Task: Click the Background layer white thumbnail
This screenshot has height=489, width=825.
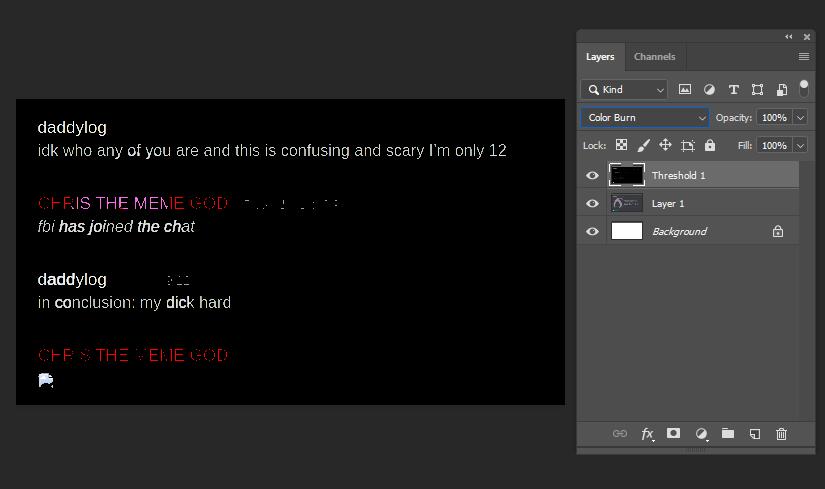Action: 627,231
